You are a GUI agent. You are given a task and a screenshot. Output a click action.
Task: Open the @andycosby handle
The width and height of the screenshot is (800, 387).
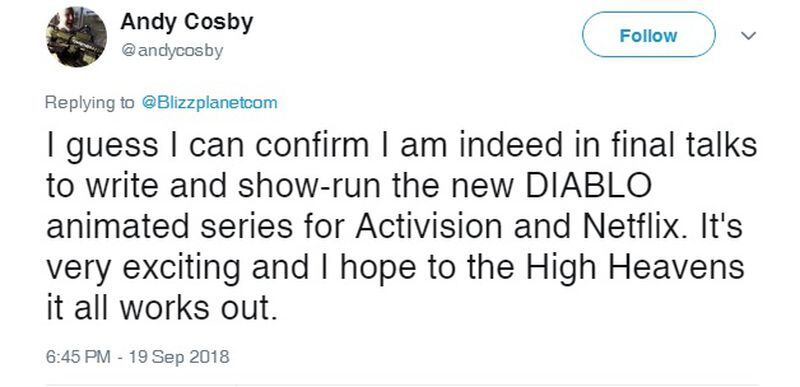pyautogui.click(x=171, y=50)
